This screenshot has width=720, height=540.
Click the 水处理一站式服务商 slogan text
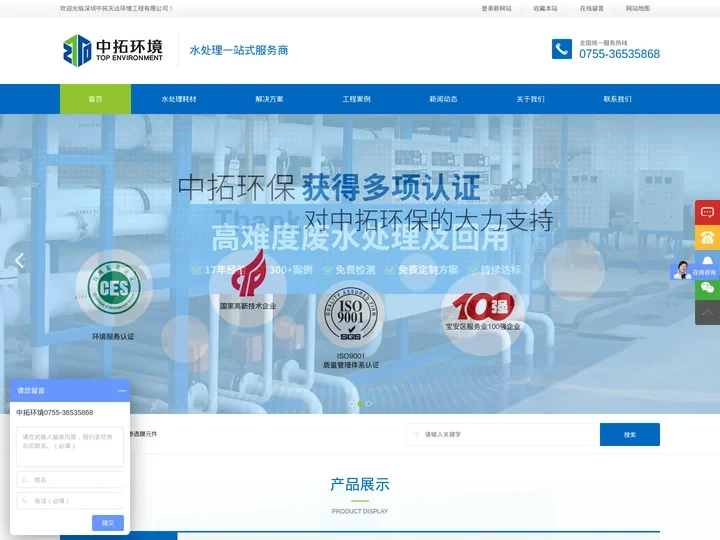[239, 50]
